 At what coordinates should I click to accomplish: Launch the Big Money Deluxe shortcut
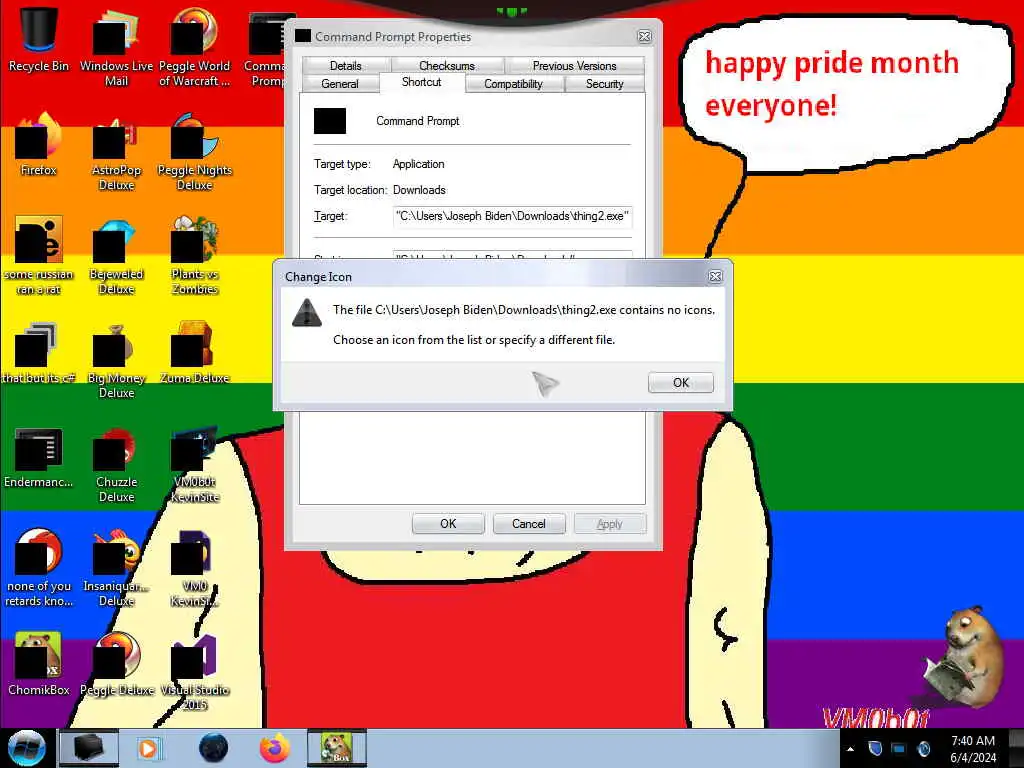click(116, 360)
